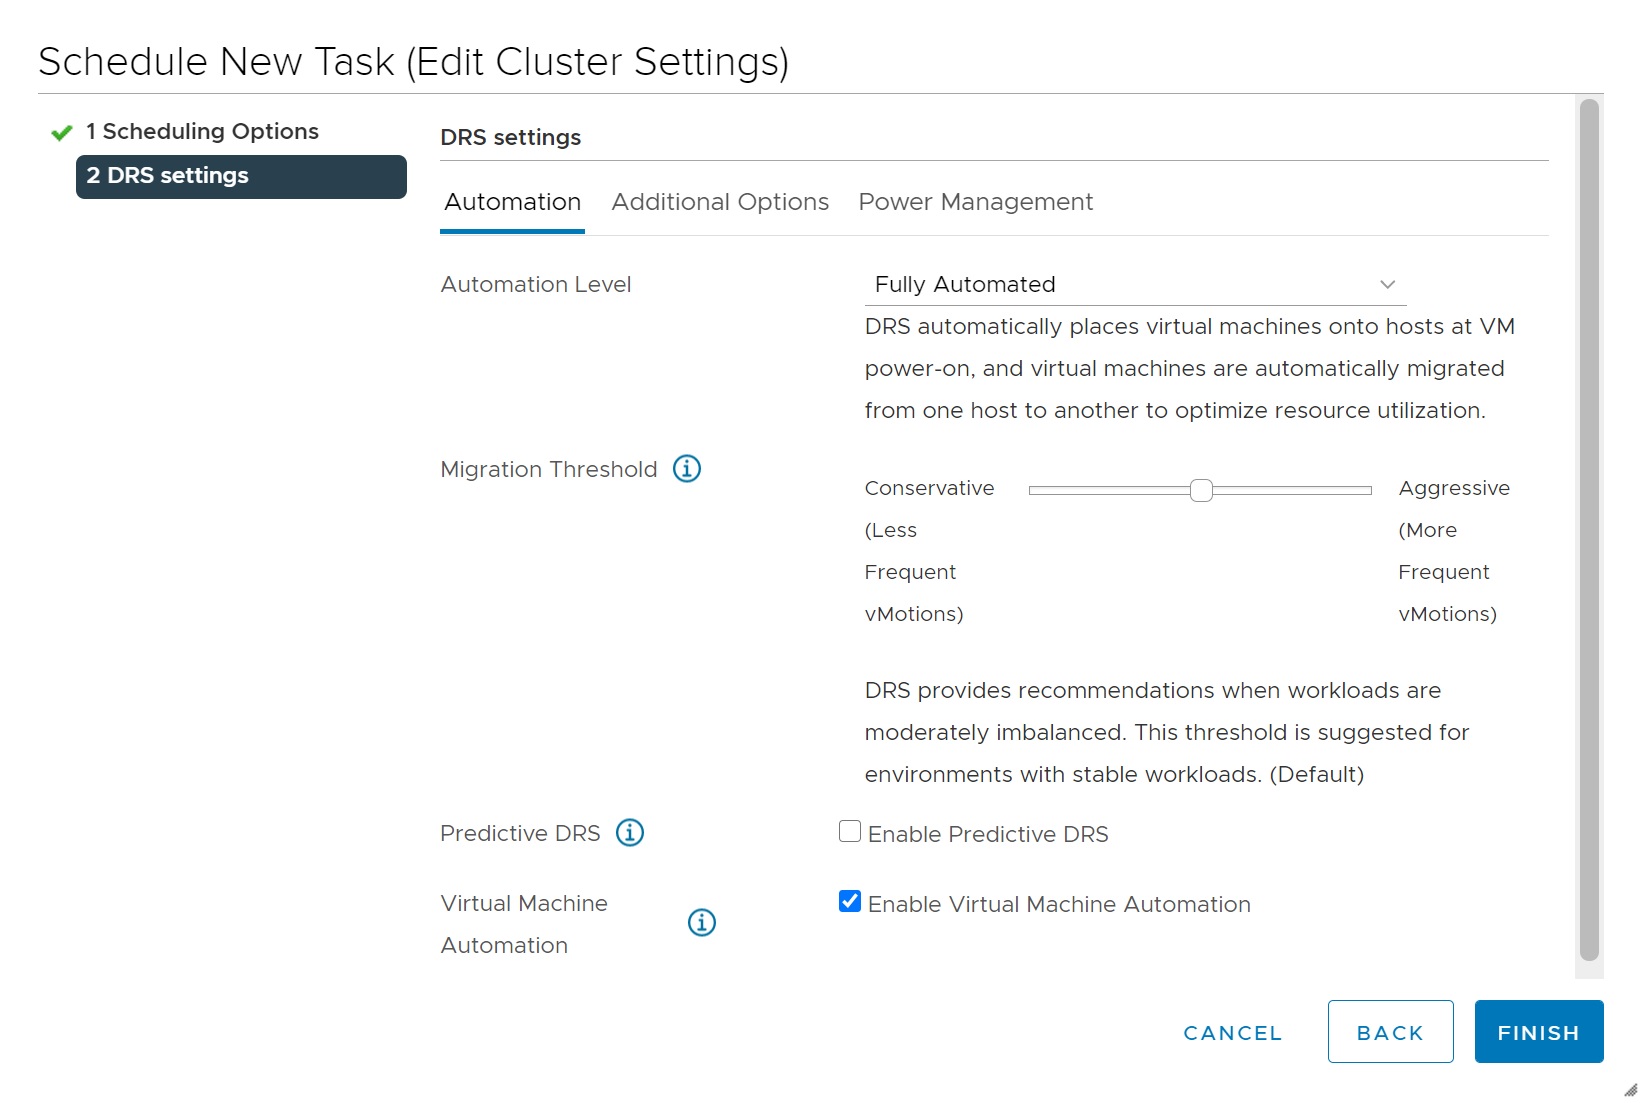This screenshot has width=1641, height=1103.
Task: Go back using the Back button
Action: pos(1390,1032)
